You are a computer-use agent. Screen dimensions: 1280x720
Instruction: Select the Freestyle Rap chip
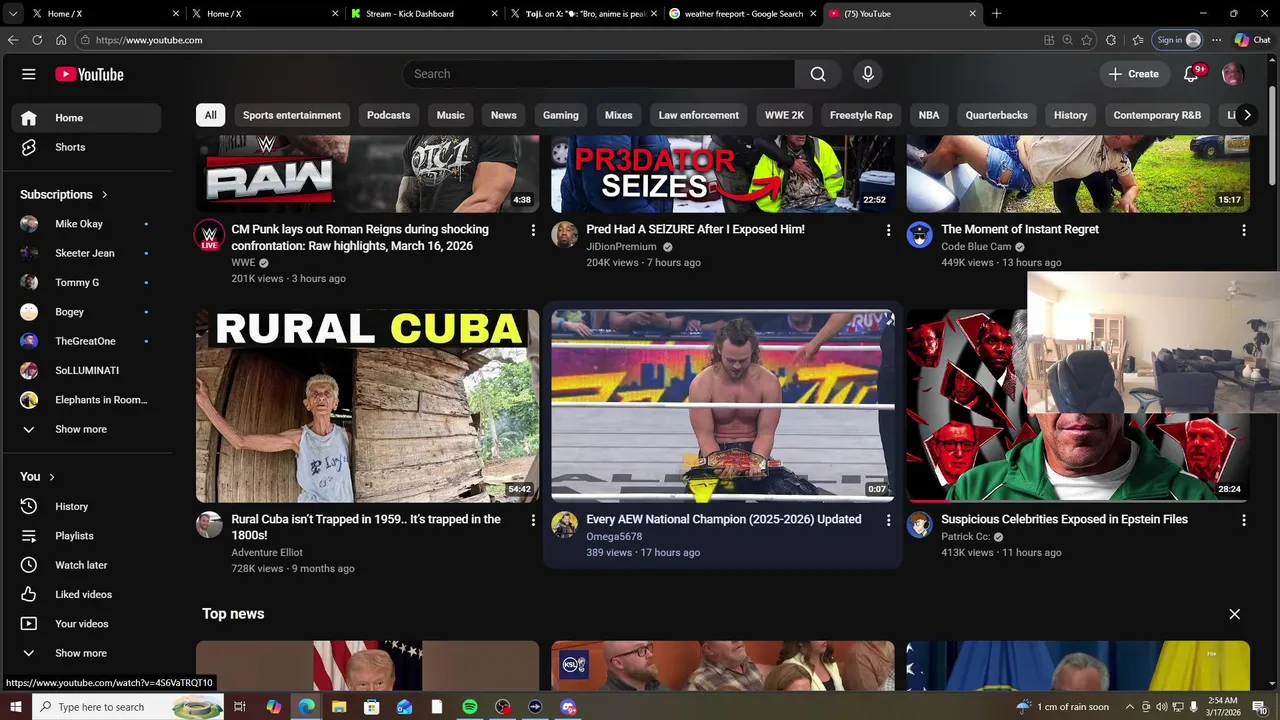[861, 115]
